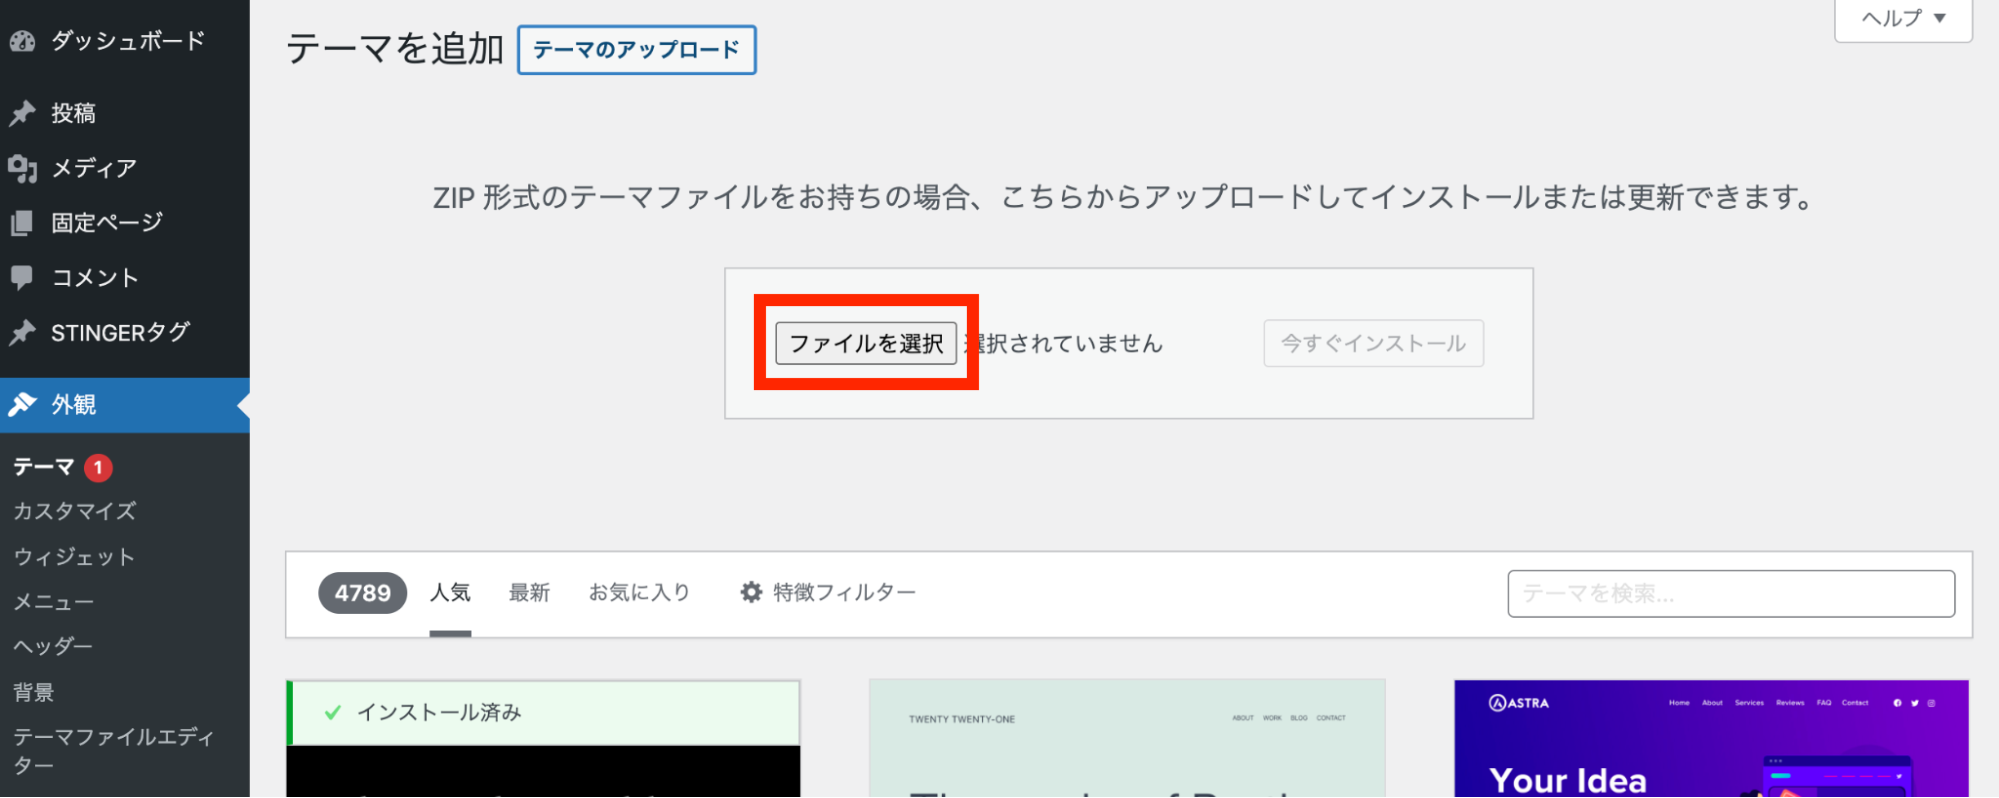Click テーマのアップロード button

click(x=636, y=50)
